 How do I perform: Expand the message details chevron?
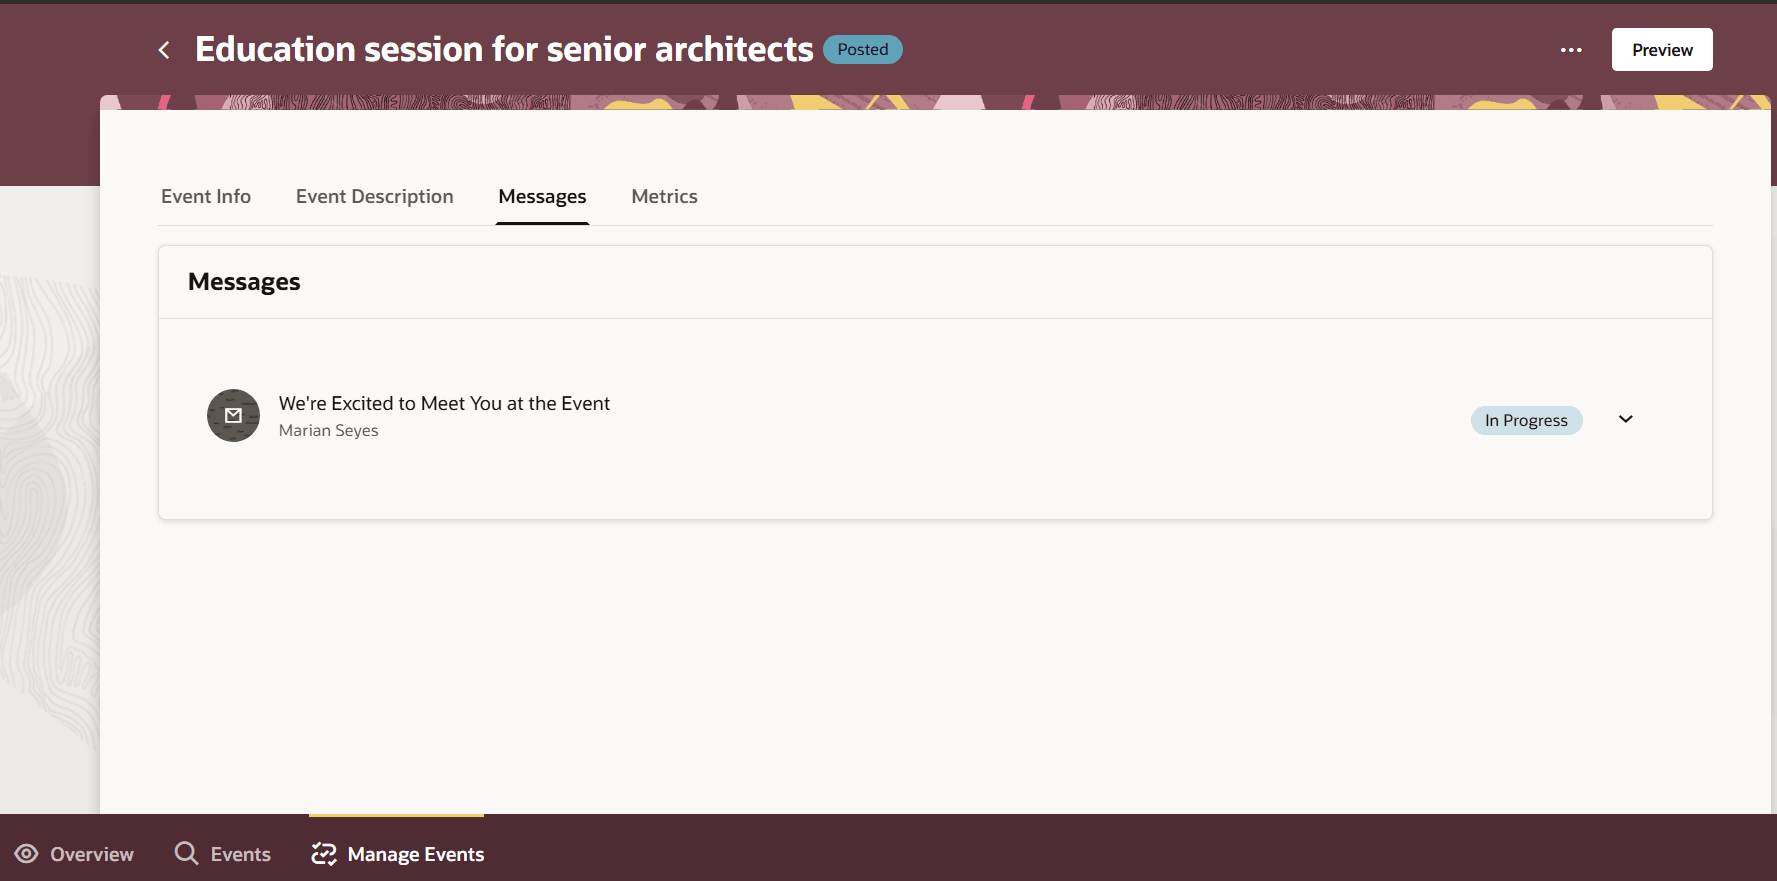click(1625, 419)
